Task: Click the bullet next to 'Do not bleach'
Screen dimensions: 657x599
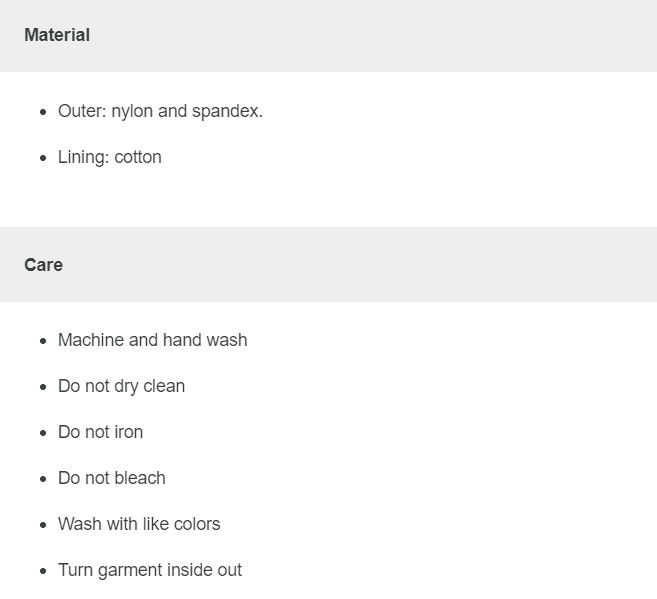Action: (43, 479)
